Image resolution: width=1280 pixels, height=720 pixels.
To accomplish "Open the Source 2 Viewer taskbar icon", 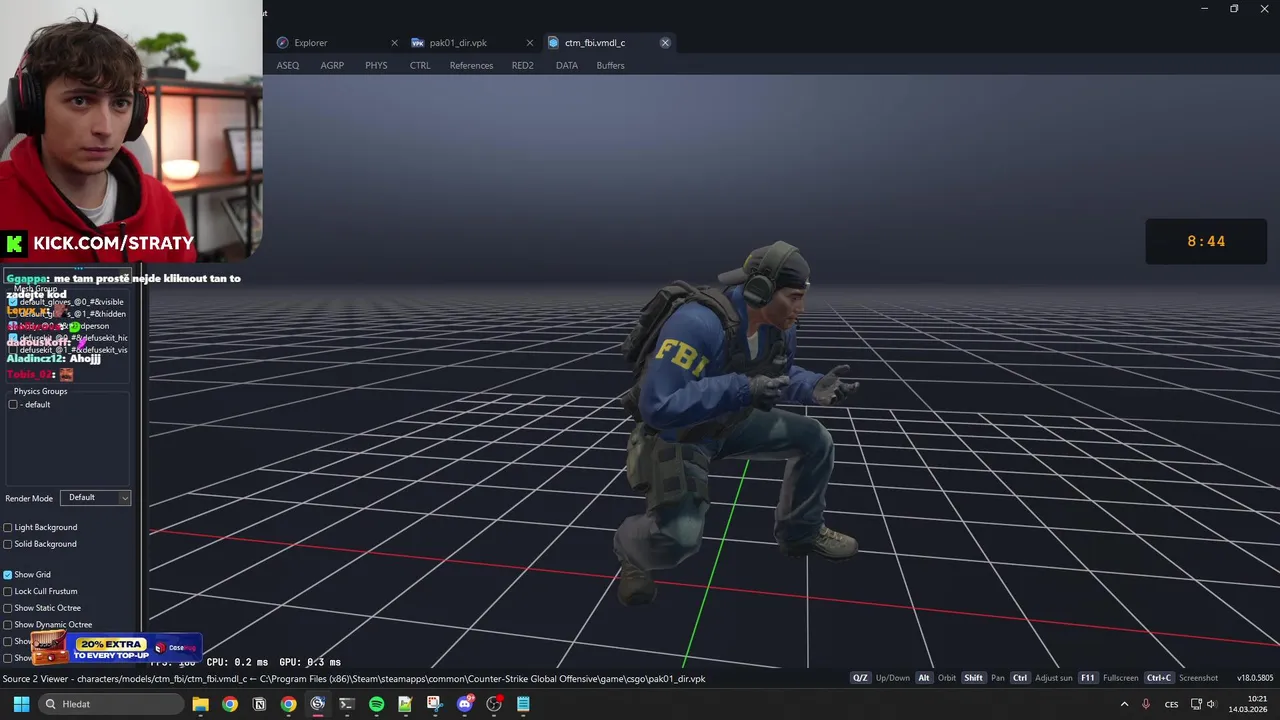I will pyautogui.click(x=317, y=704).
